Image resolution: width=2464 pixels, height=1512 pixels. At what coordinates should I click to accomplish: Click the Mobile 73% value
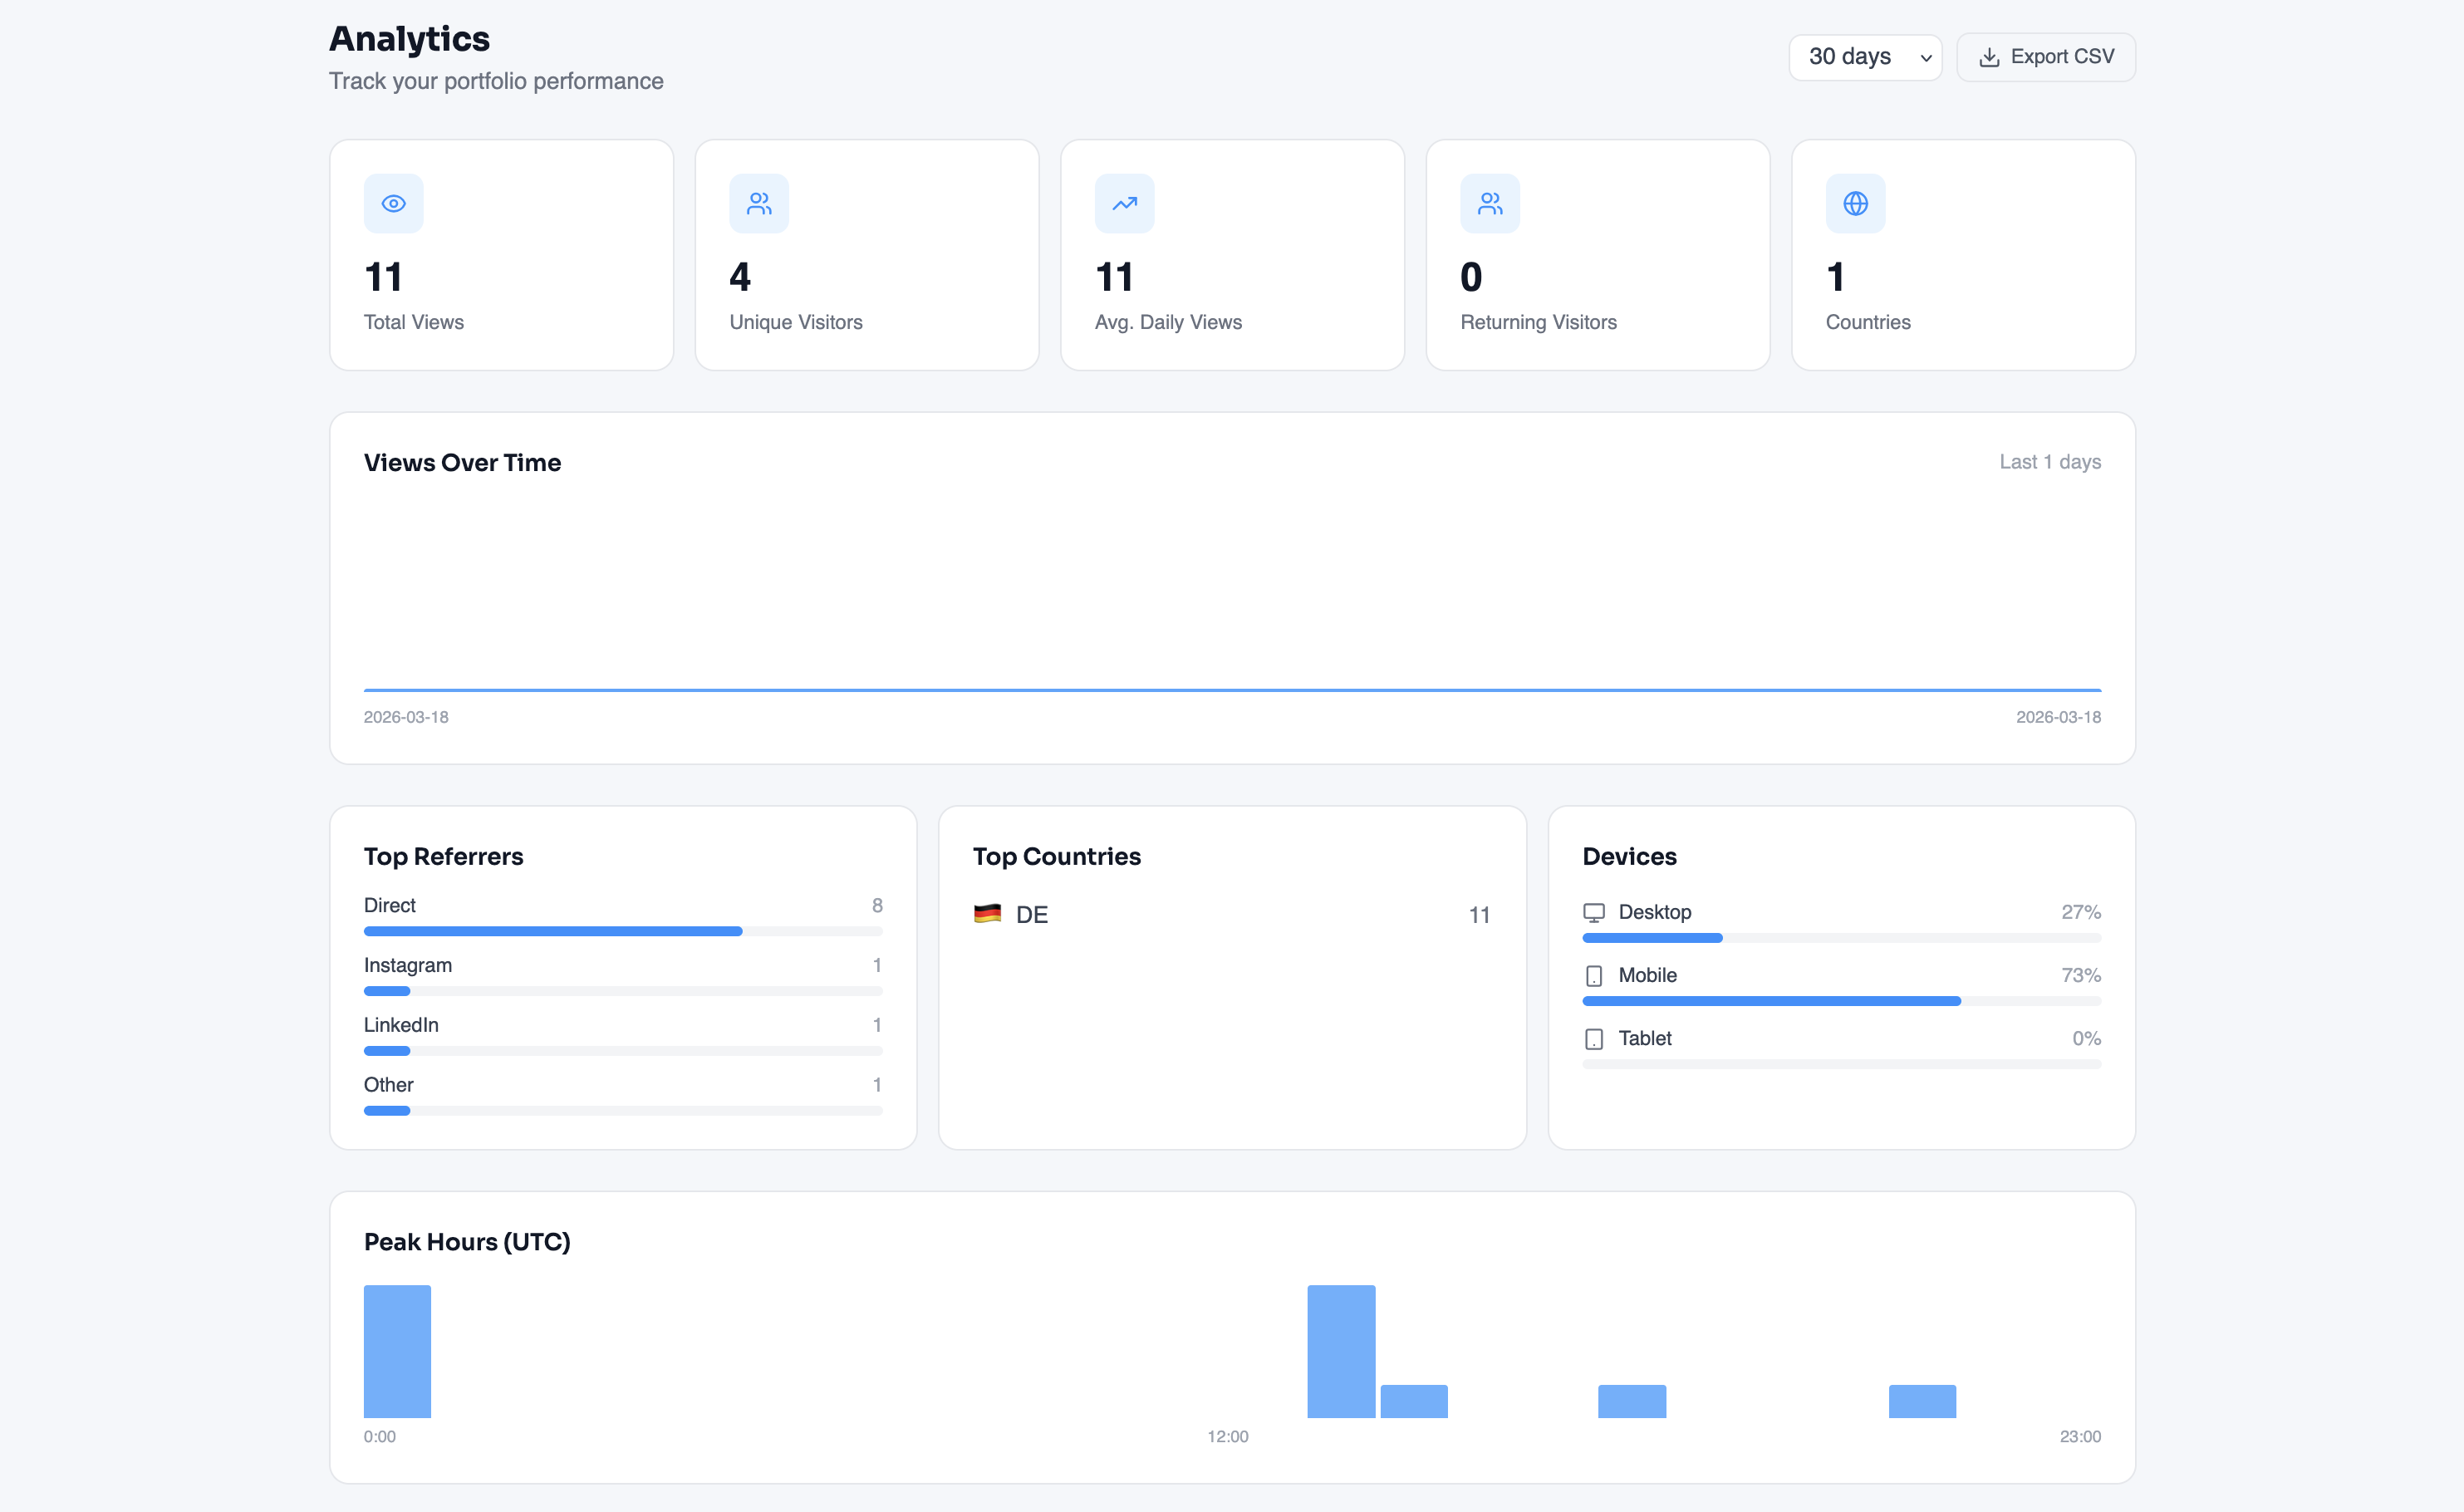(x=2080, y=975)
